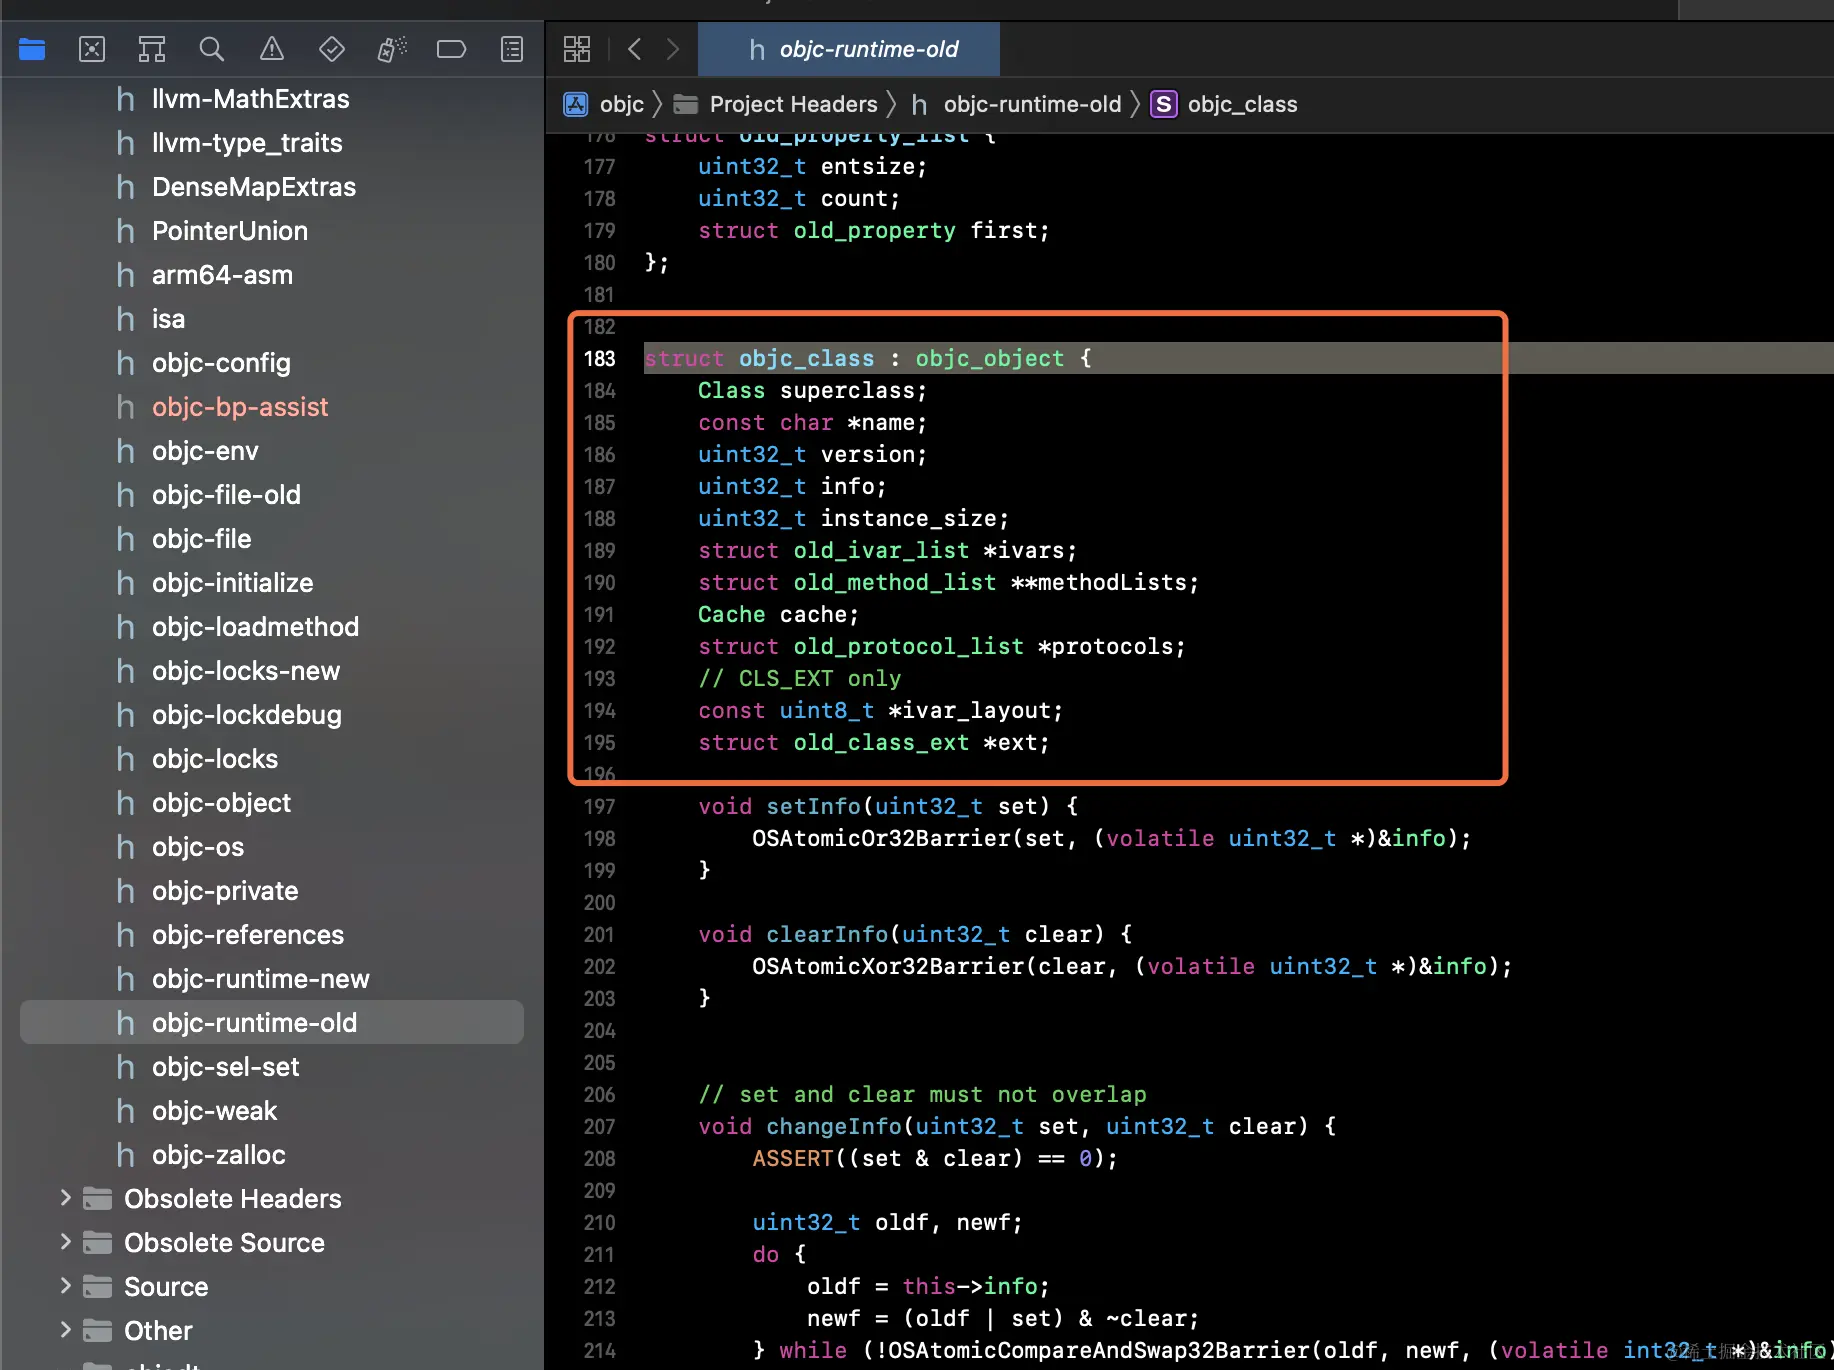Expand the Obsolete Source folder
This screenshot has width=1834, height=1370.
click(x=66, y=1242)
